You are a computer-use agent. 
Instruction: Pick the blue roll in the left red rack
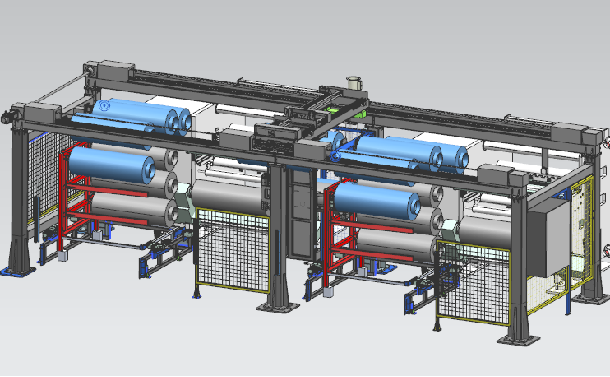click(x=112, y=165)
